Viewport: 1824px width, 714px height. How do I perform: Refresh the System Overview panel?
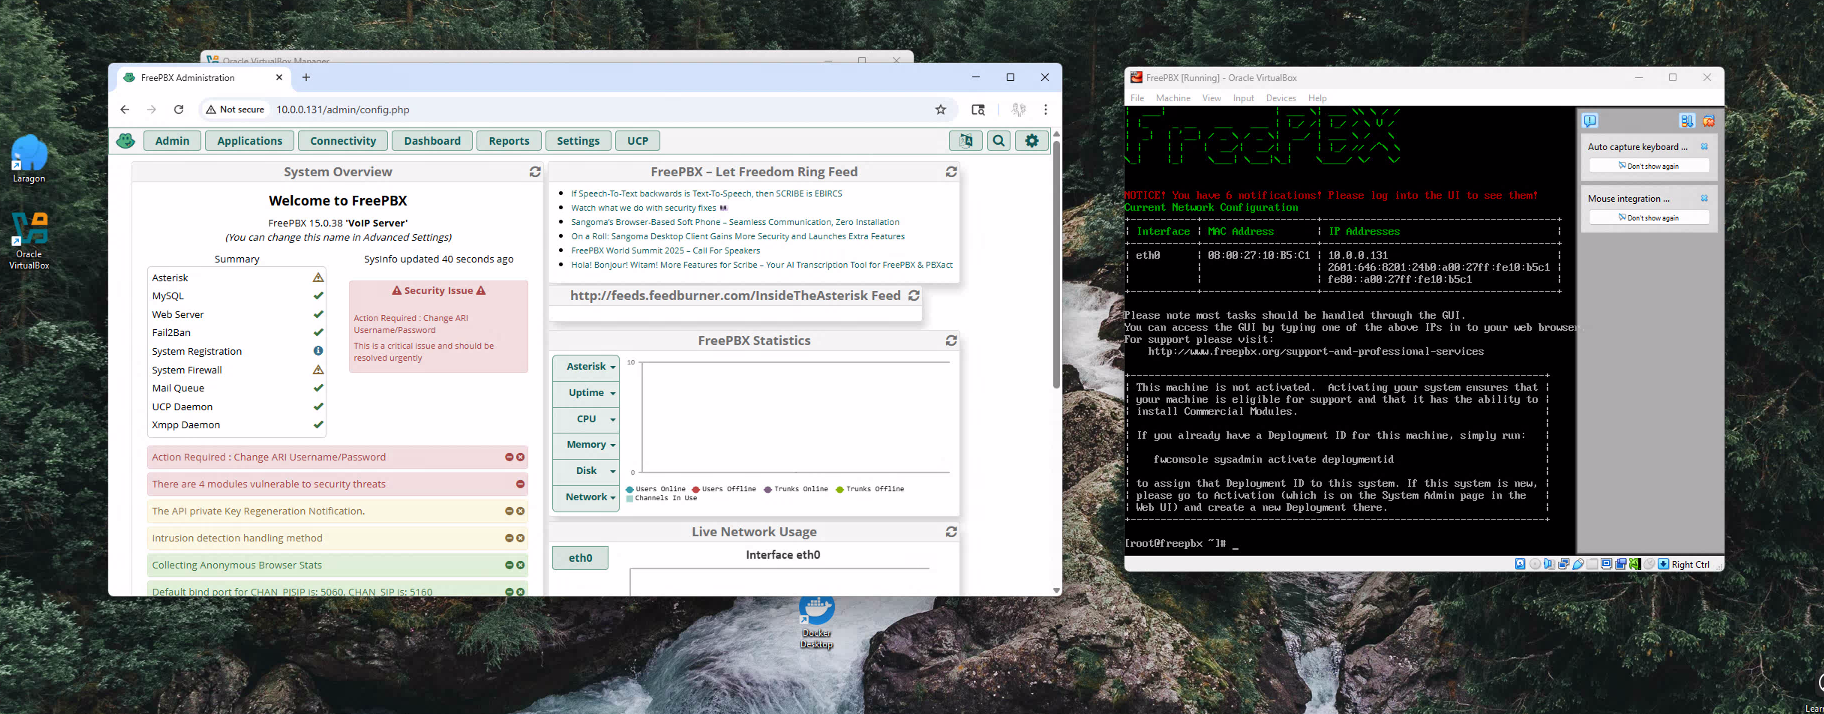pyautogui.click(x=535, y=172)
